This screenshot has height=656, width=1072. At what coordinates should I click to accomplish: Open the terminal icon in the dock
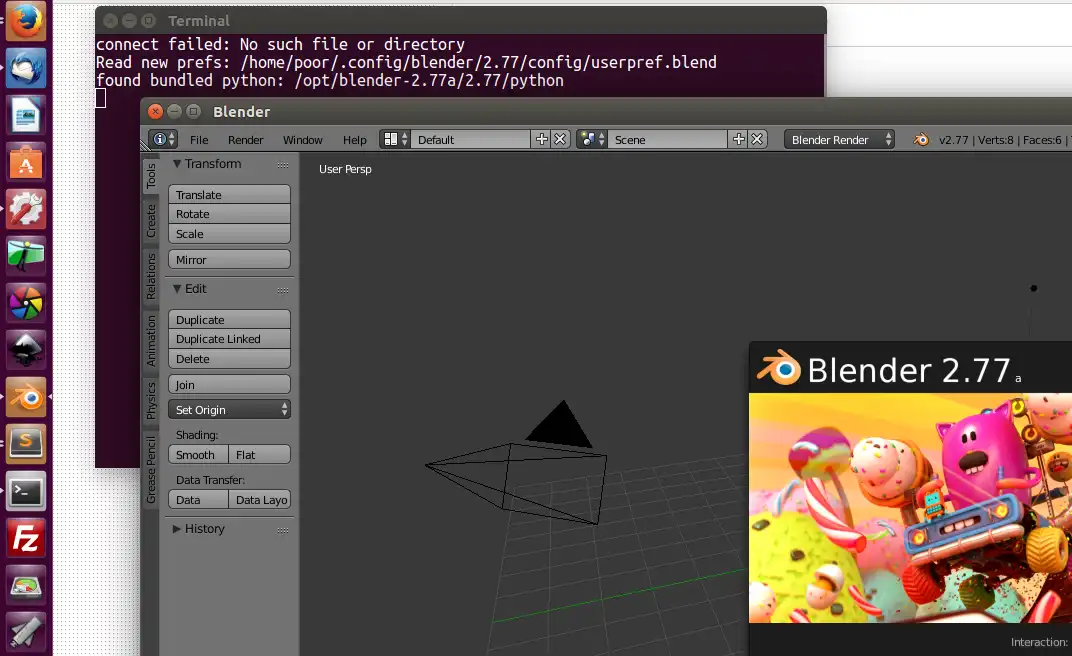pos(25,492)
